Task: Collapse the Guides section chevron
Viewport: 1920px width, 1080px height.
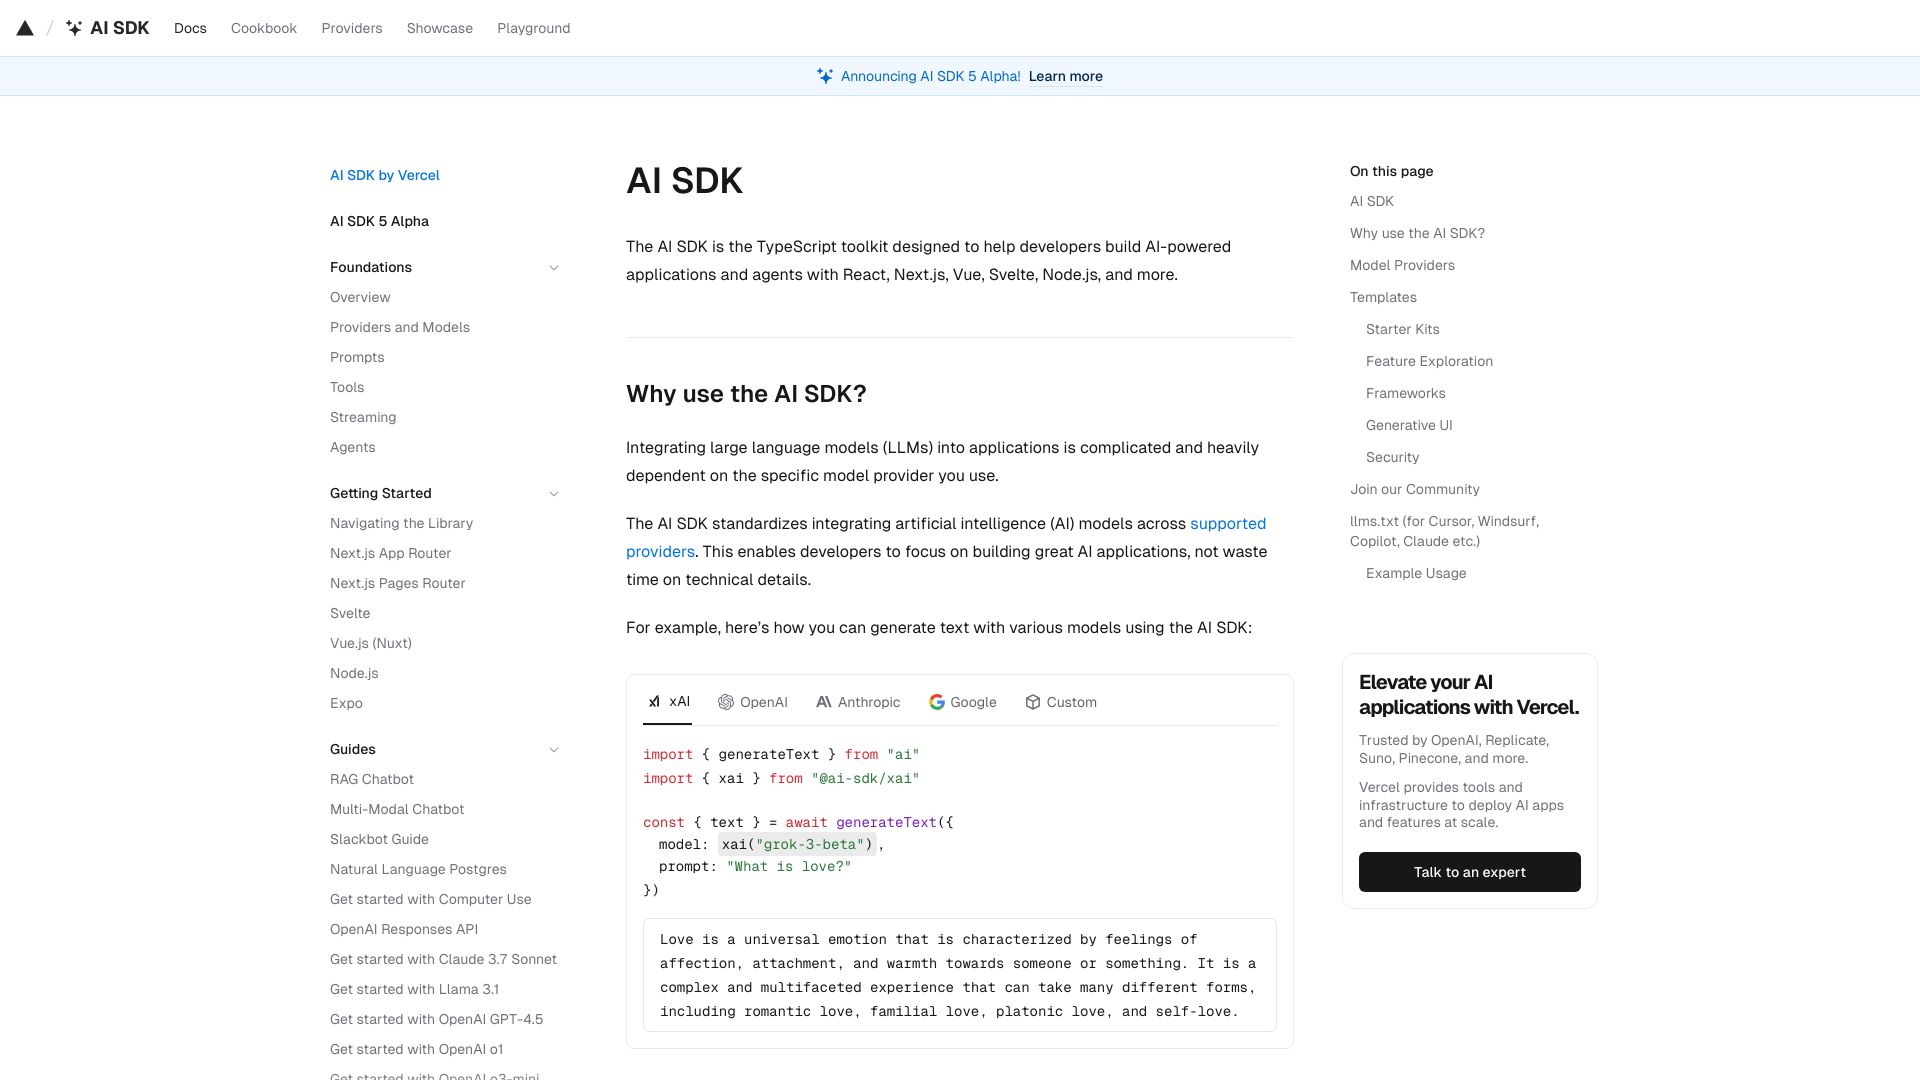Action: 554,750
